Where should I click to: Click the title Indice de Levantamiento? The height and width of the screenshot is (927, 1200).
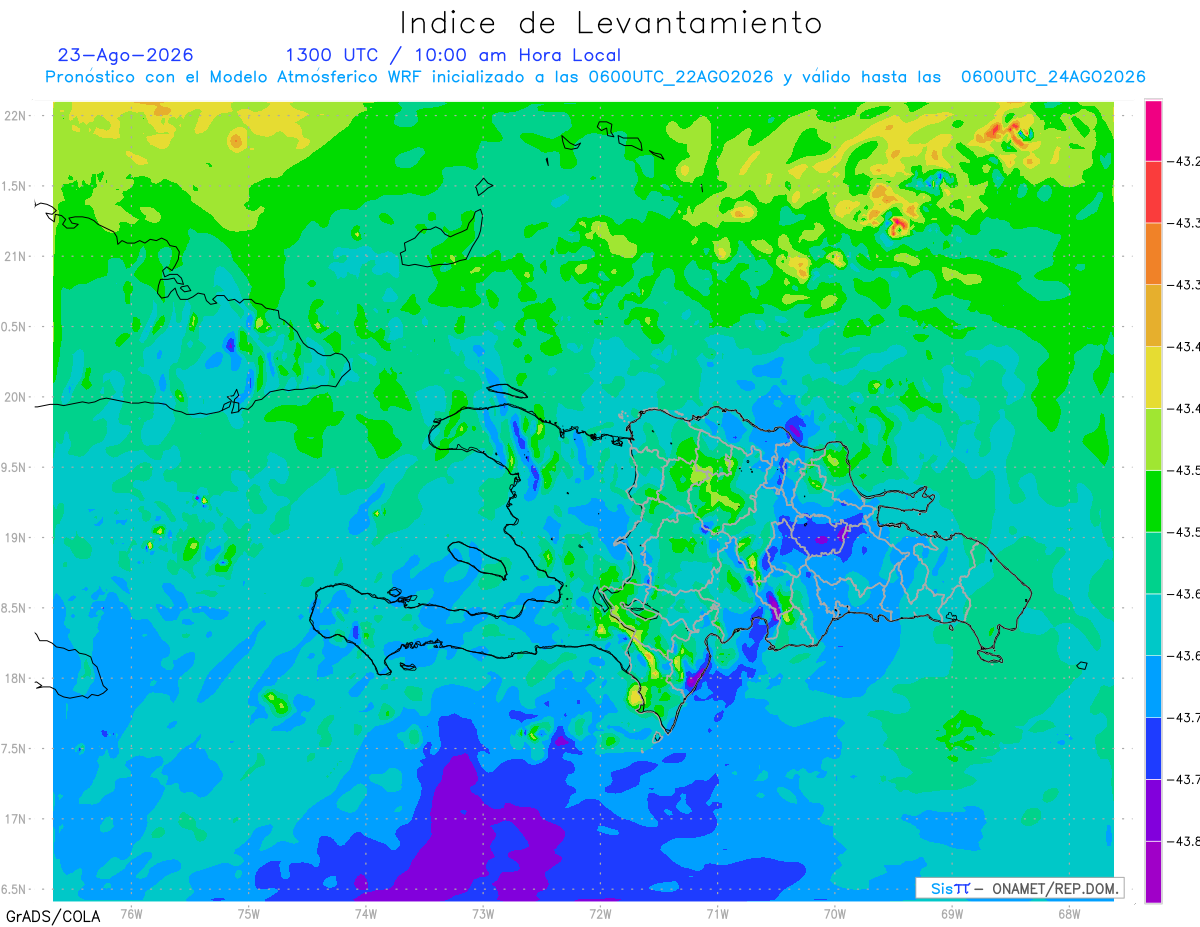point(611,23)
